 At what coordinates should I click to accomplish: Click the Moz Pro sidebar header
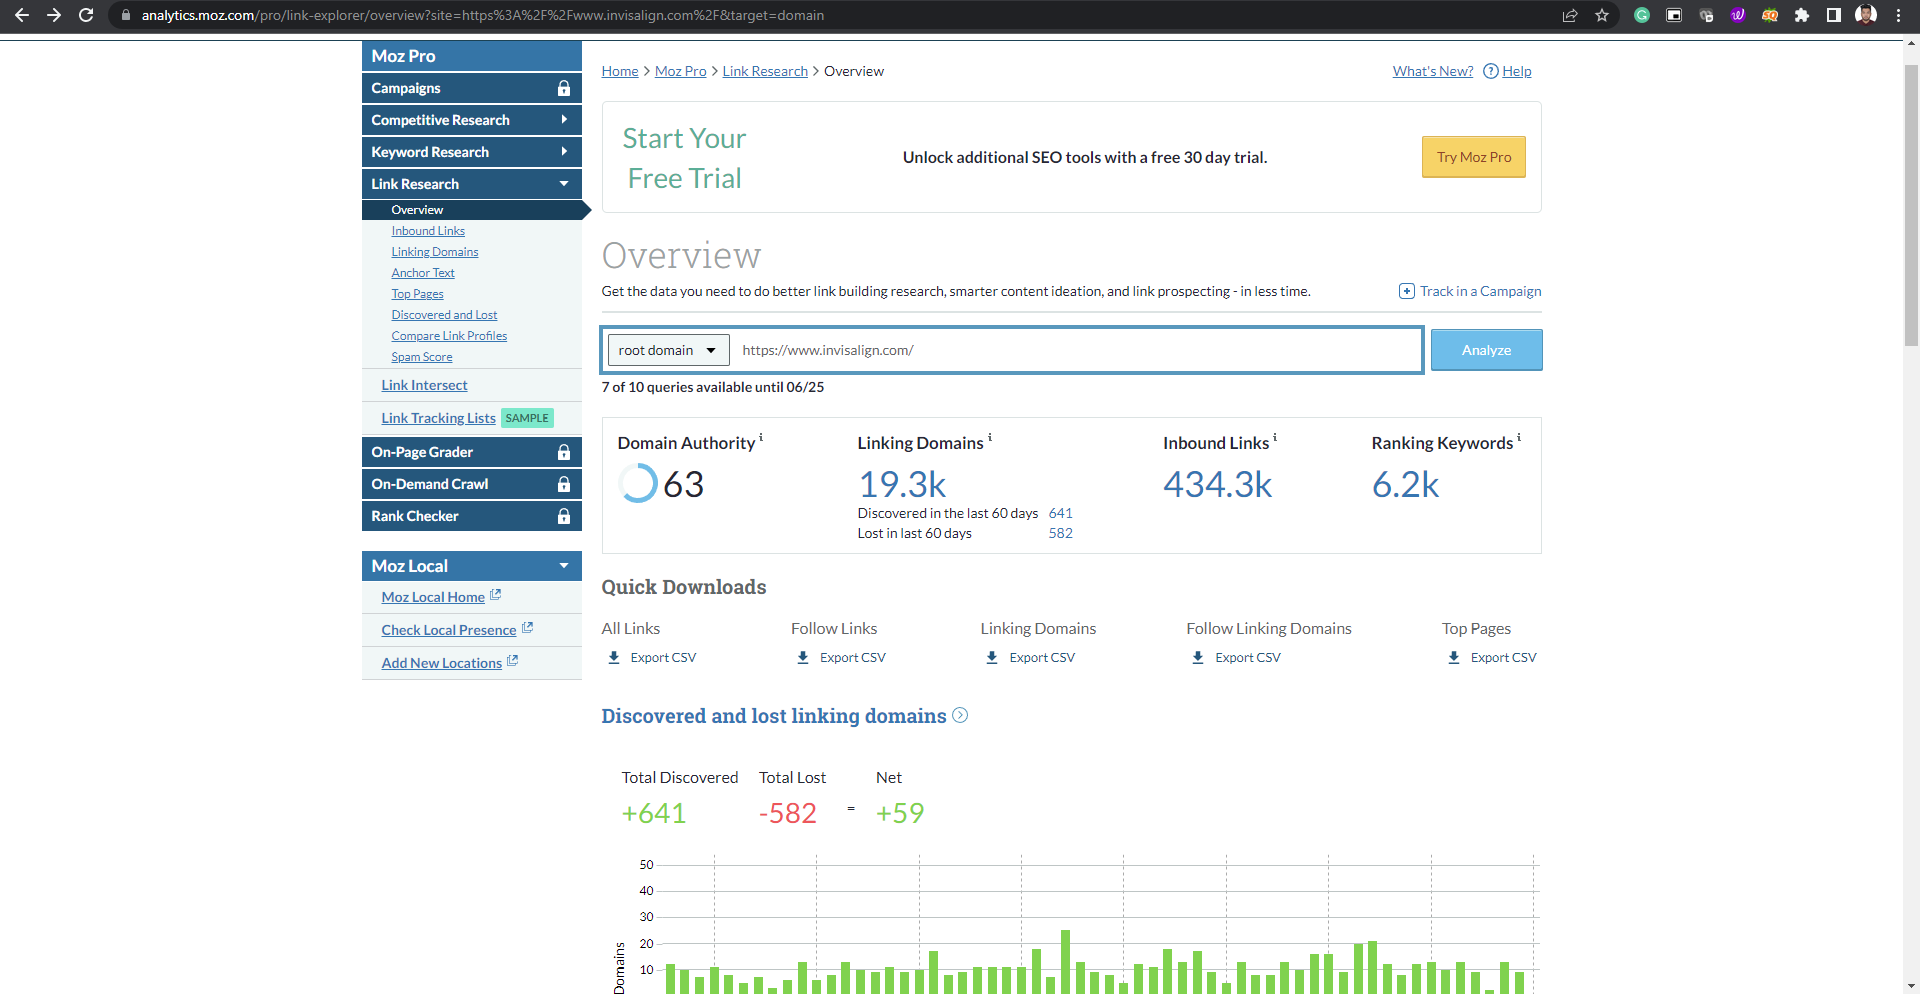point(472,56)
